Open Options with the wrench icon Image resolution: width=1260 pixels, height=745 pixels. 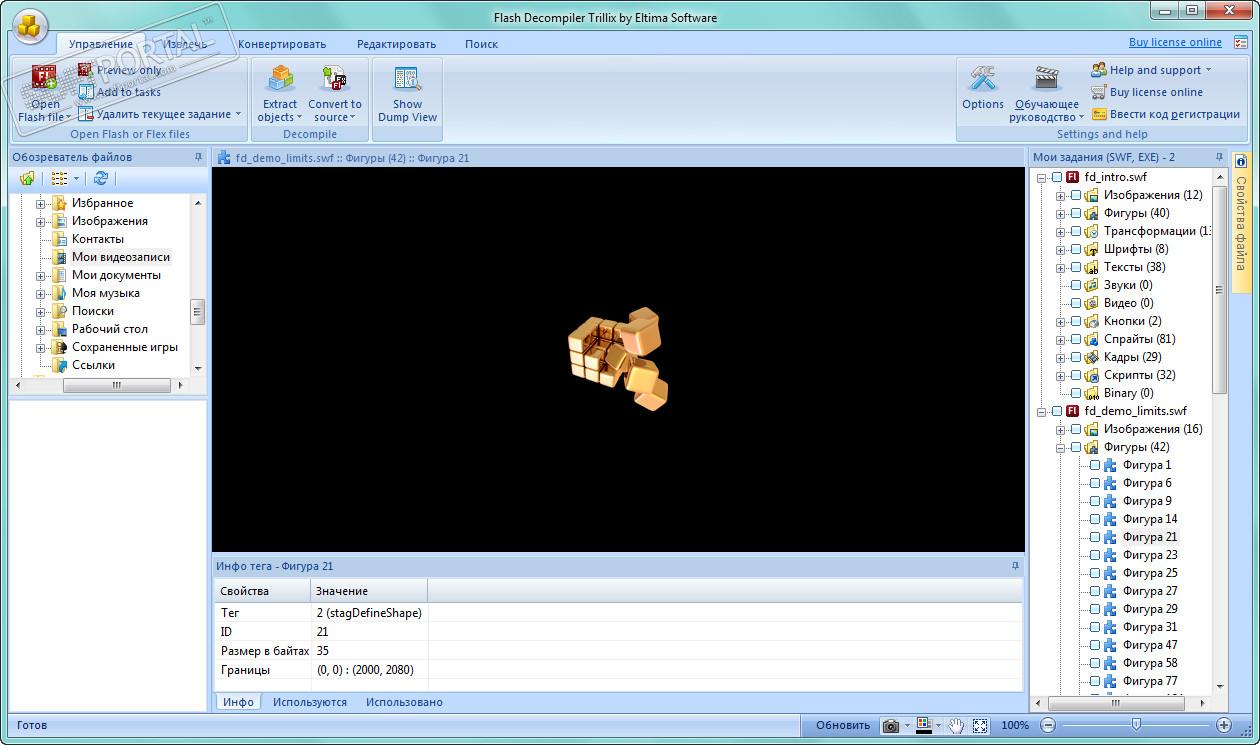tap(983, 79)
